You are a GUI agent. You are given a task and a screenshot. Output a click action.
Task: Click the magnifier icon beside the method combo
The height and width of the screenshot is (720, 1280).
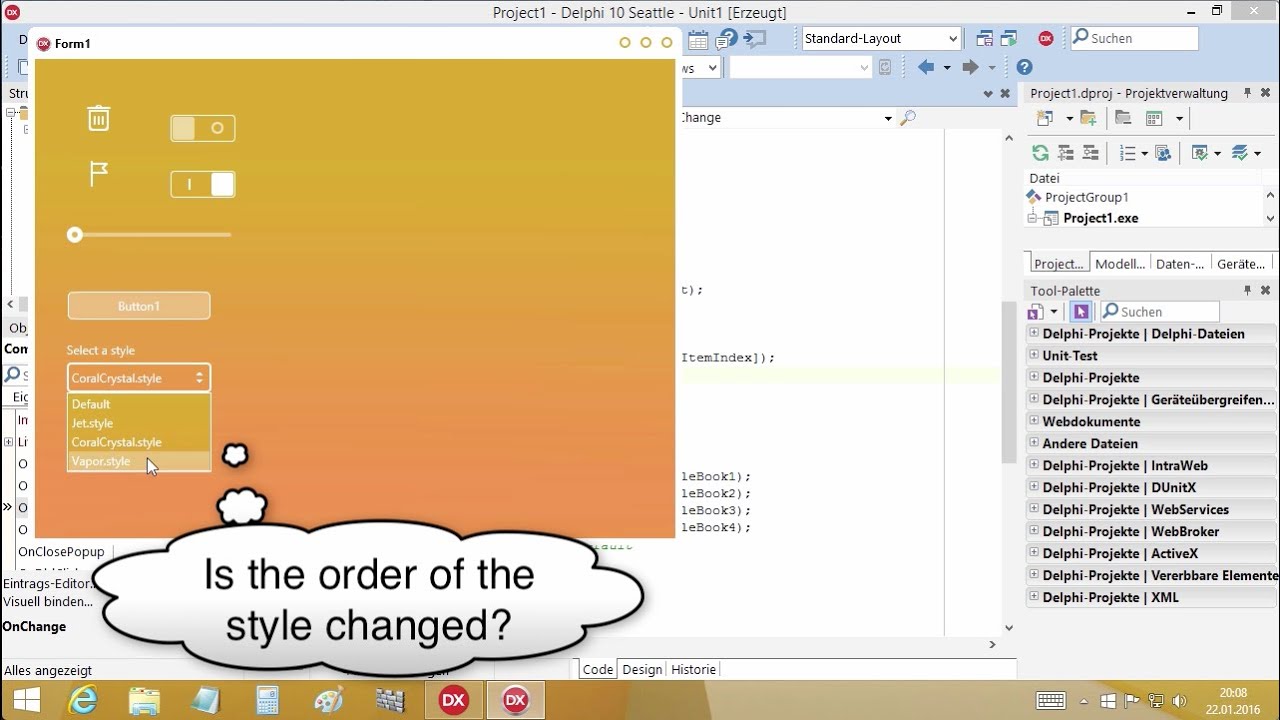point(907,118)
